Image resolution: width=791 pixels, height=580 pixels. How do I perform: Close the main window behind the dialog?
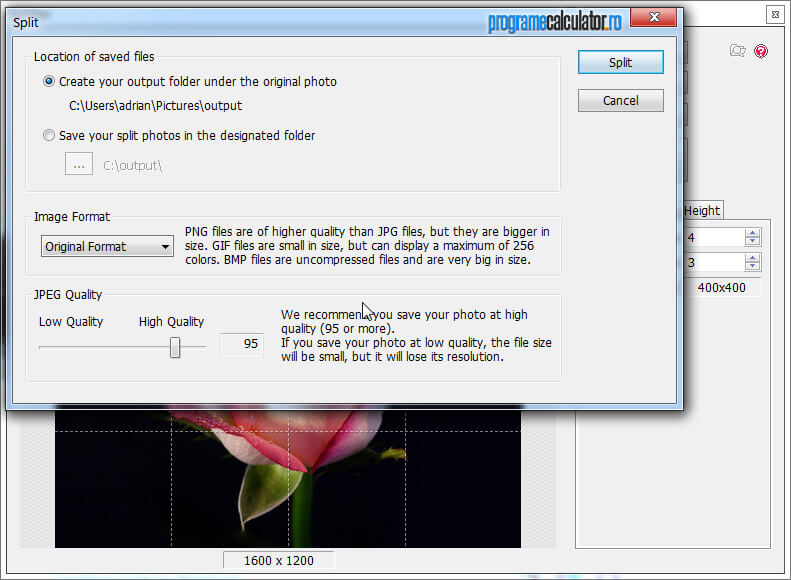coord(775,15)
